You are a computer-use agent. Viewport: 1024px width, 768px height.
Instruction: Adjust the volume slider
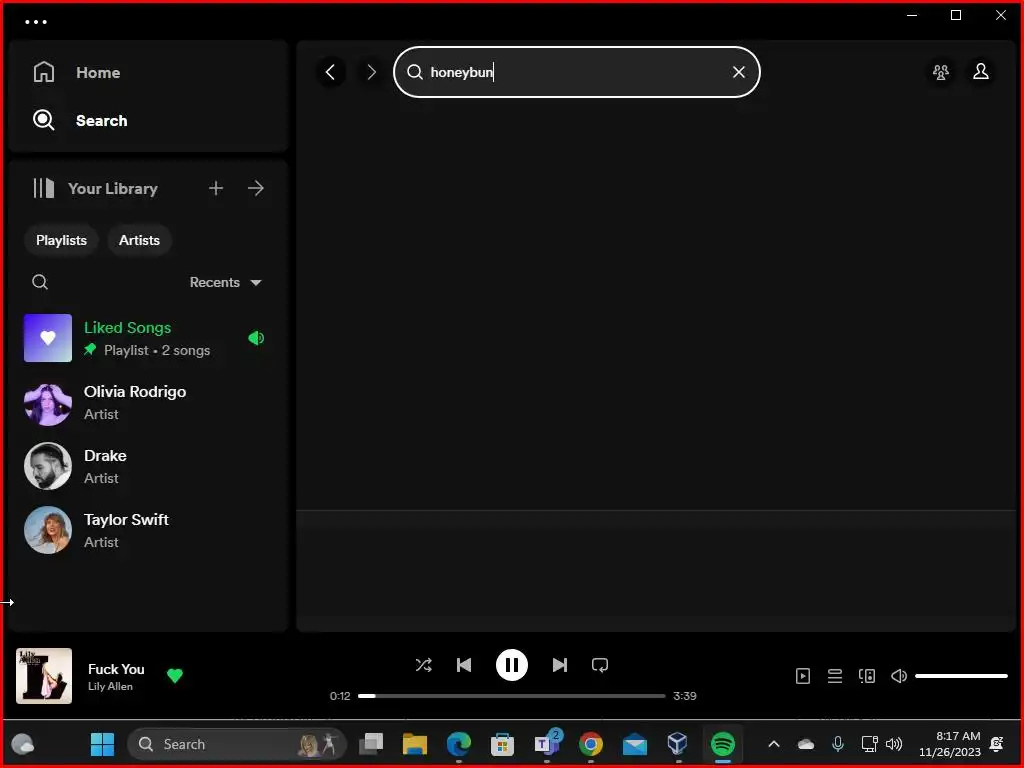click(961, 676)
